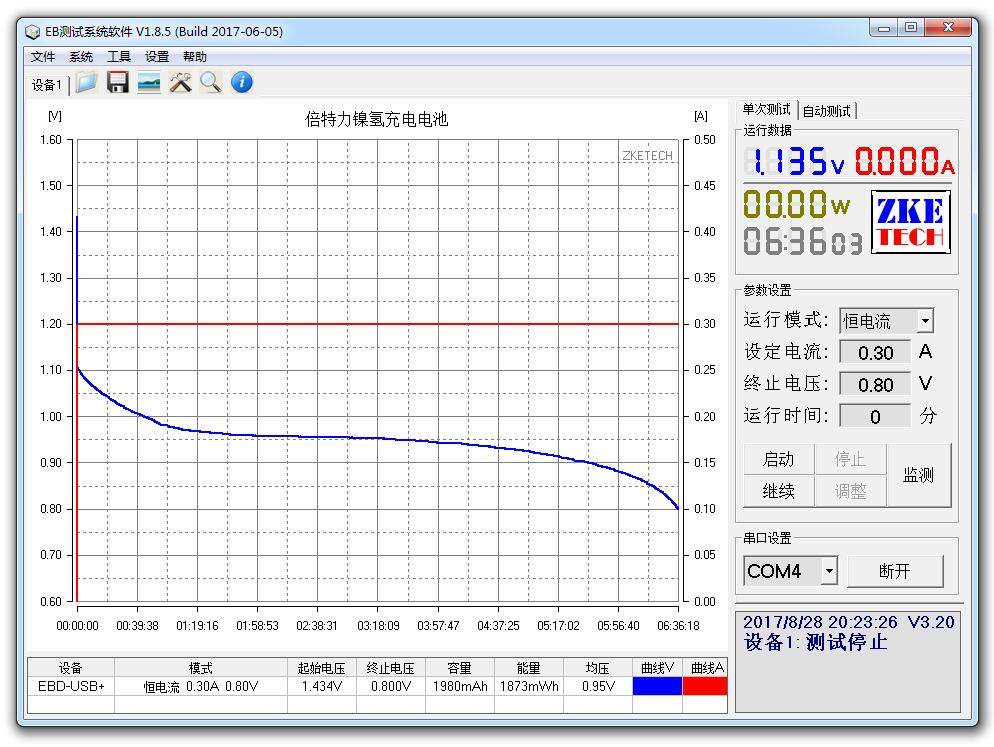Open the 文件 menu
Screen dimensions: 994x747
[x=43, y=57]
